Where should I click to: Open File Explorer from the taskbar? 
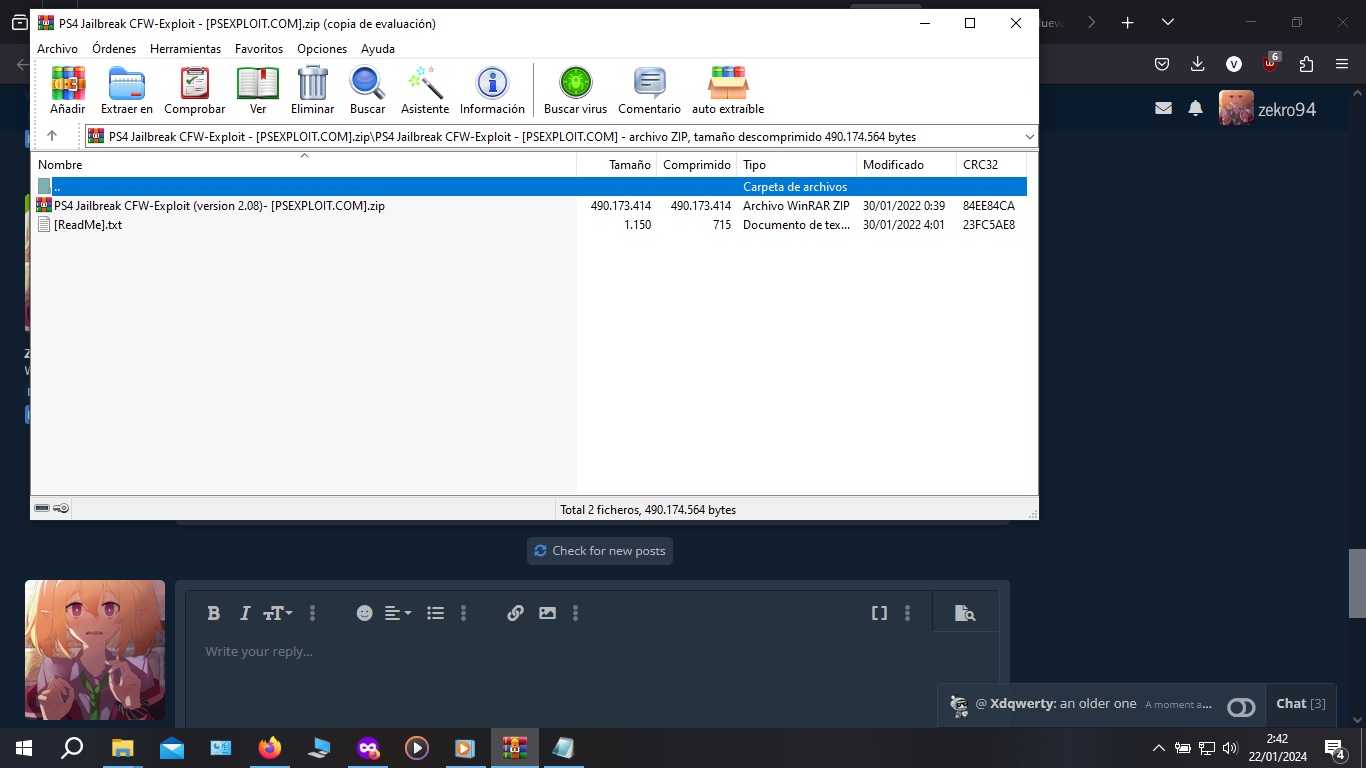point(122,748)
